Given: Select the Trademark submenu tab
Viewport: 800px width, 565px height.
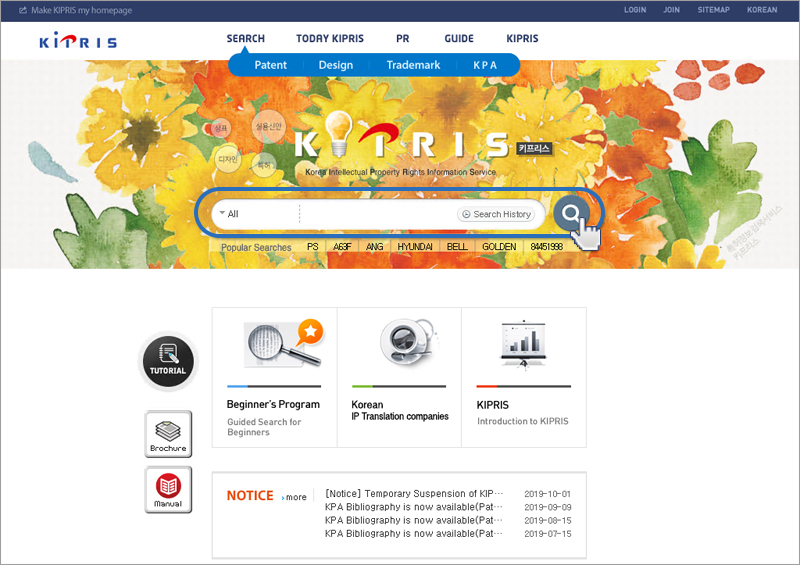Looking at the screenshot, I should [413, 65].
